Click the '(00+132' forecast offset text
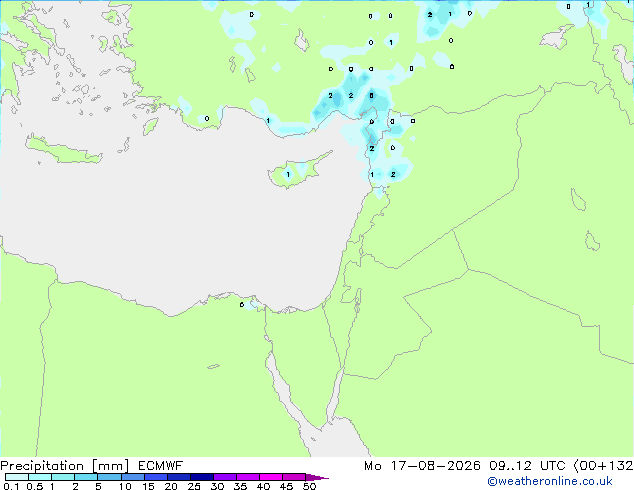 [603, 466]
